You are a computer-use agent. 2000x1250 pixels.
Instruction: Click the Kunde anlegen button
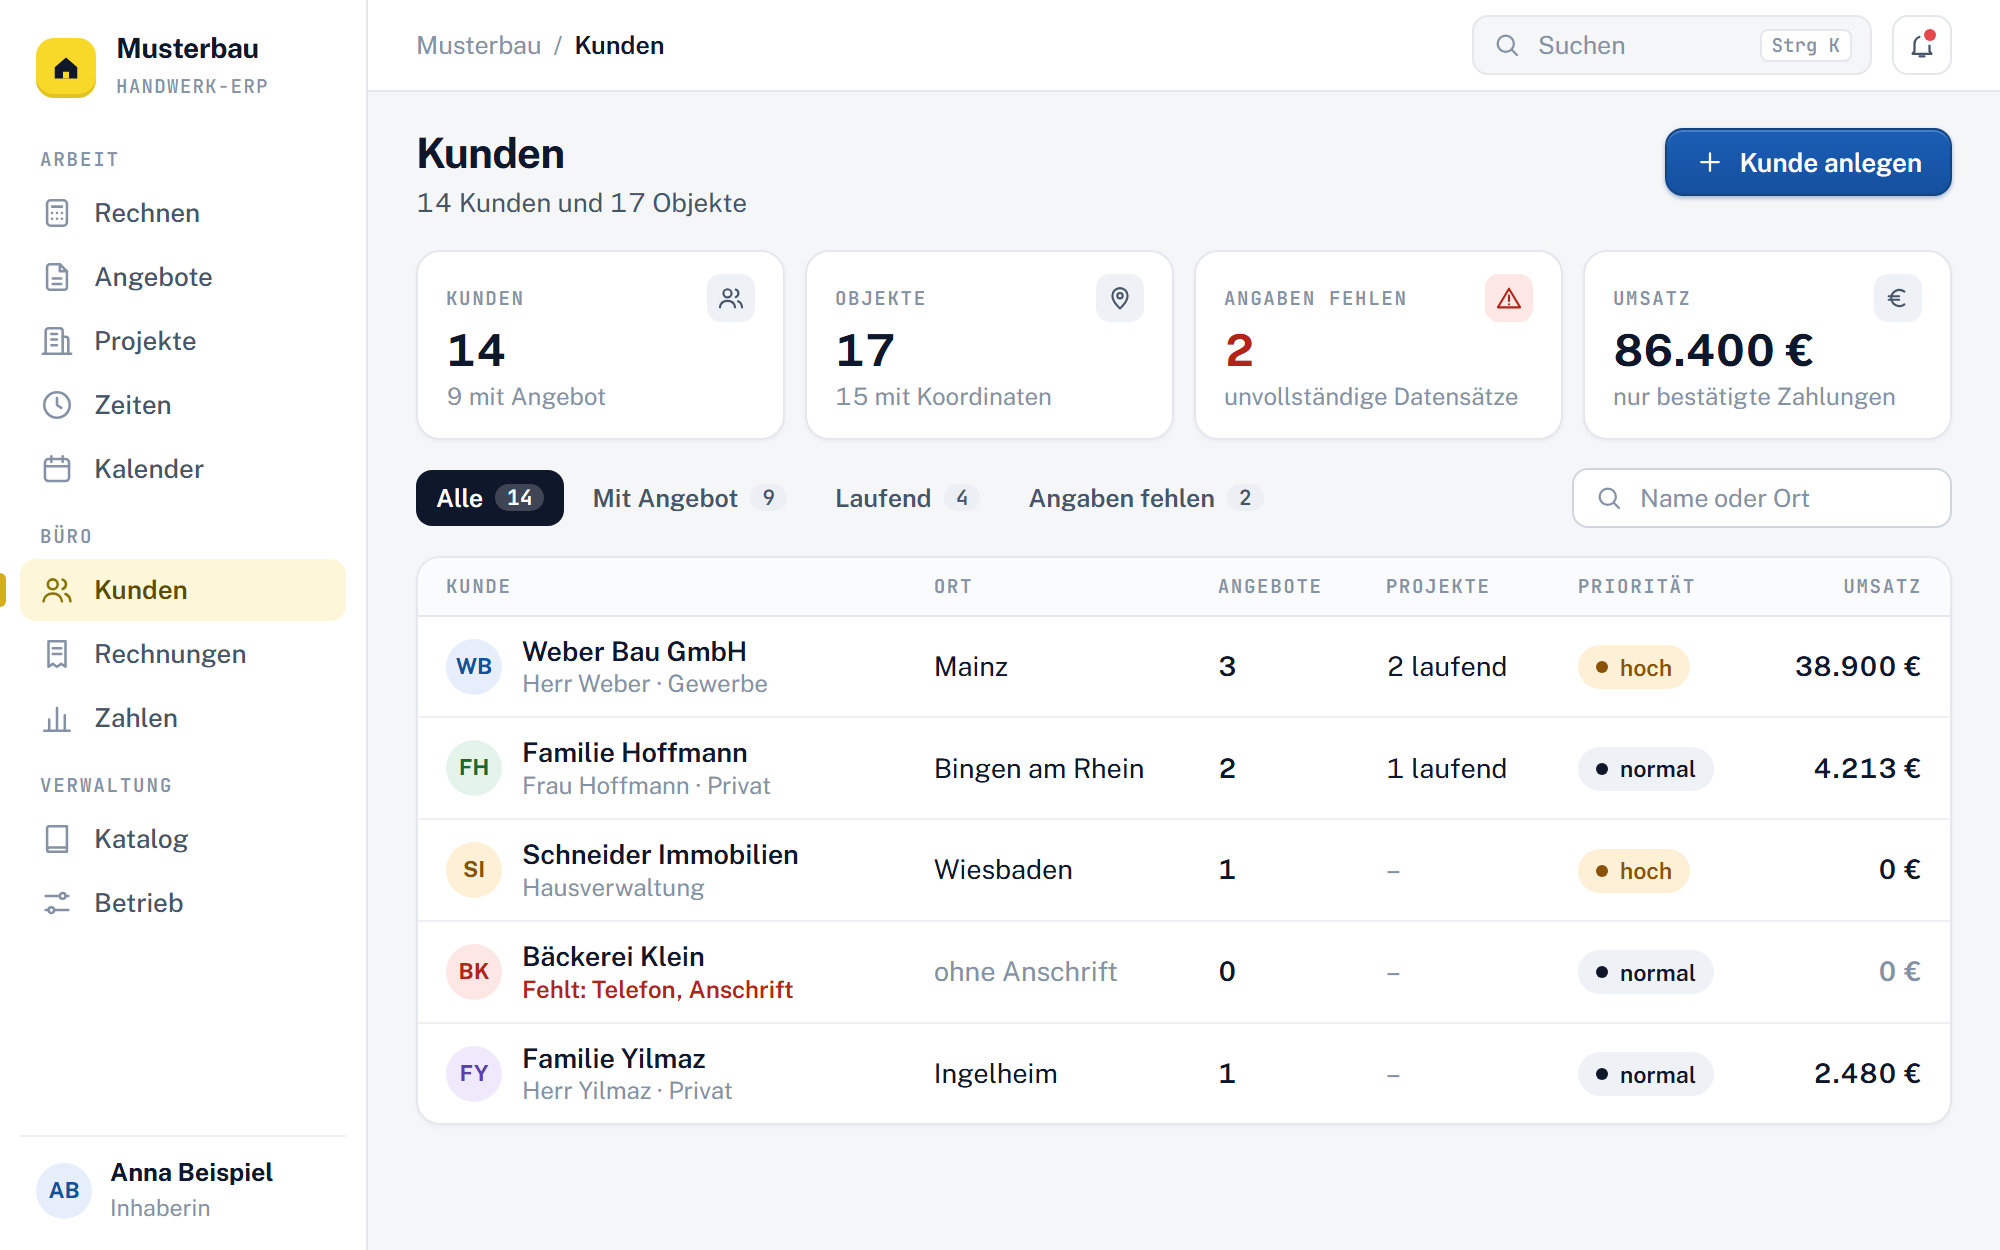[x=1808, y=162]
